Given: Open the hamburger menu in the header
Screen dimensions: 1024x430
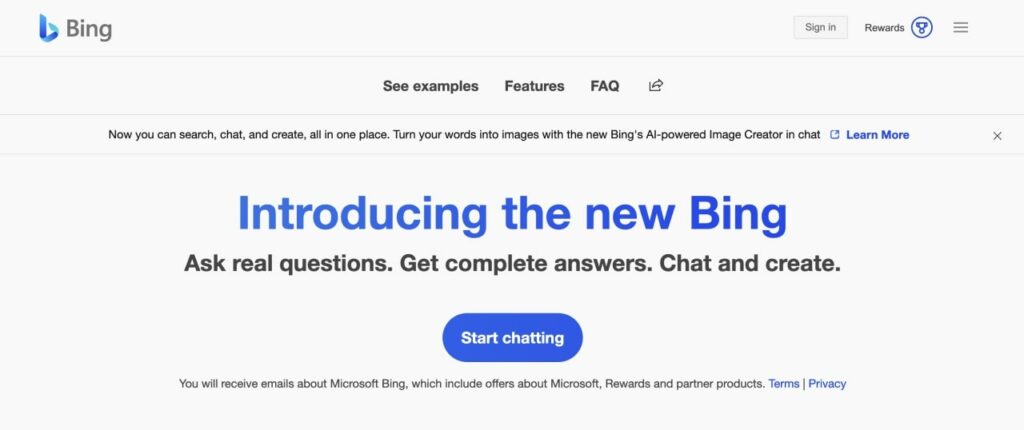Looking at the screenshot, I should [960, 27].
